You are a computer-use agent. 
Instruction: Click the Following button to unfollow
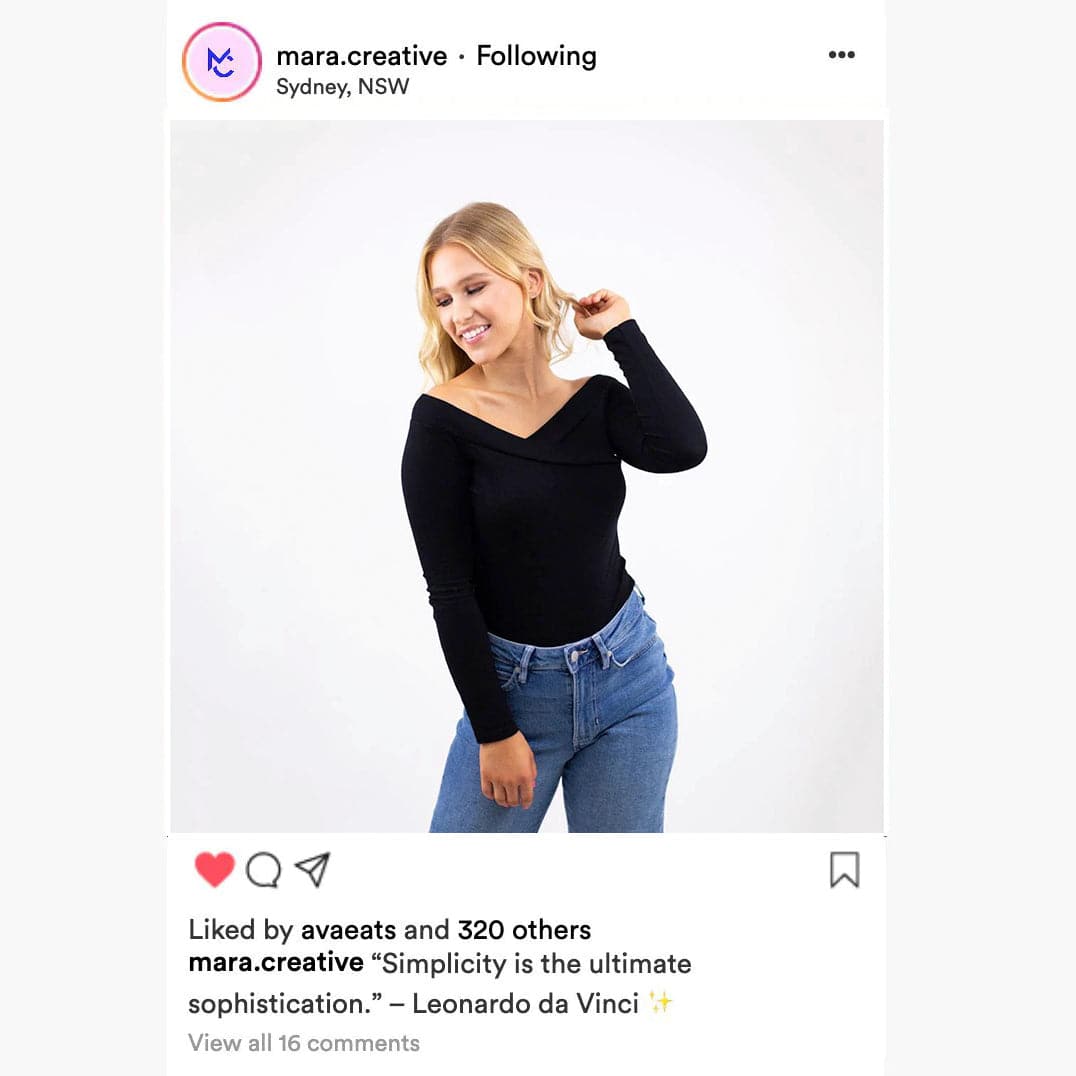point(536,56)
